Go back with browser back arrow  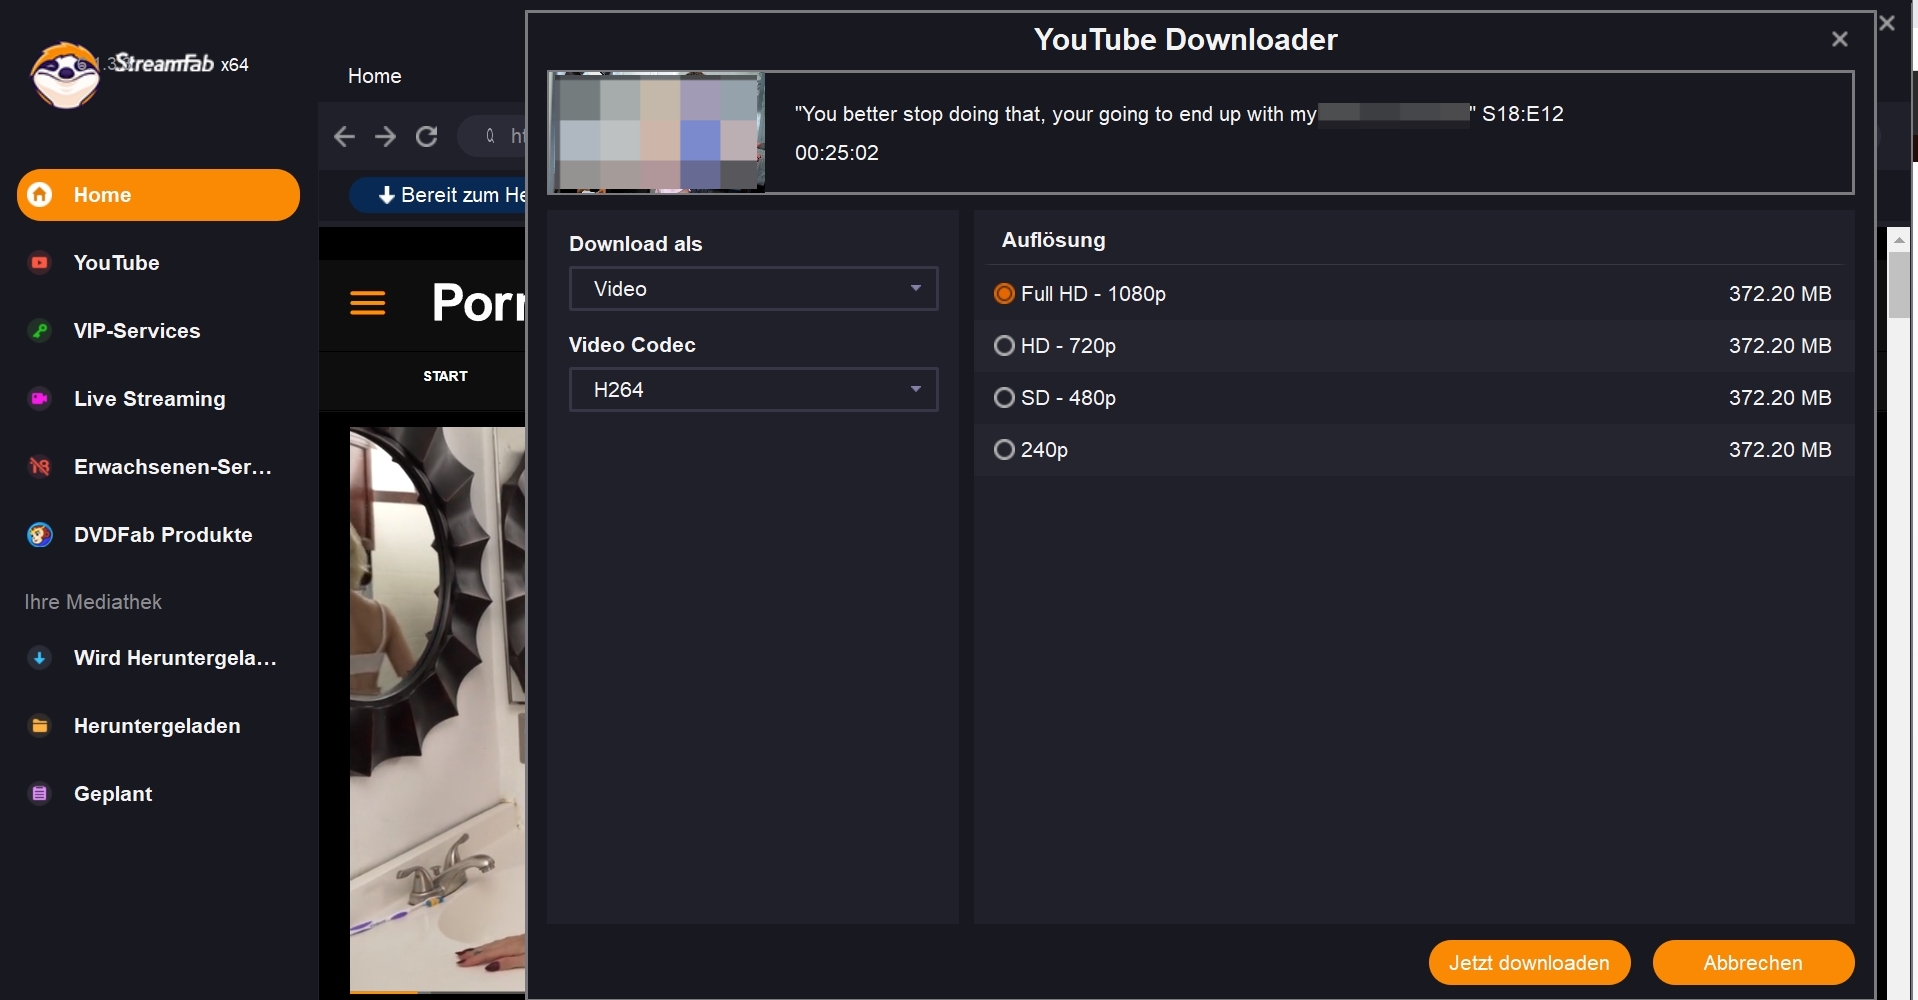point(344,137)
